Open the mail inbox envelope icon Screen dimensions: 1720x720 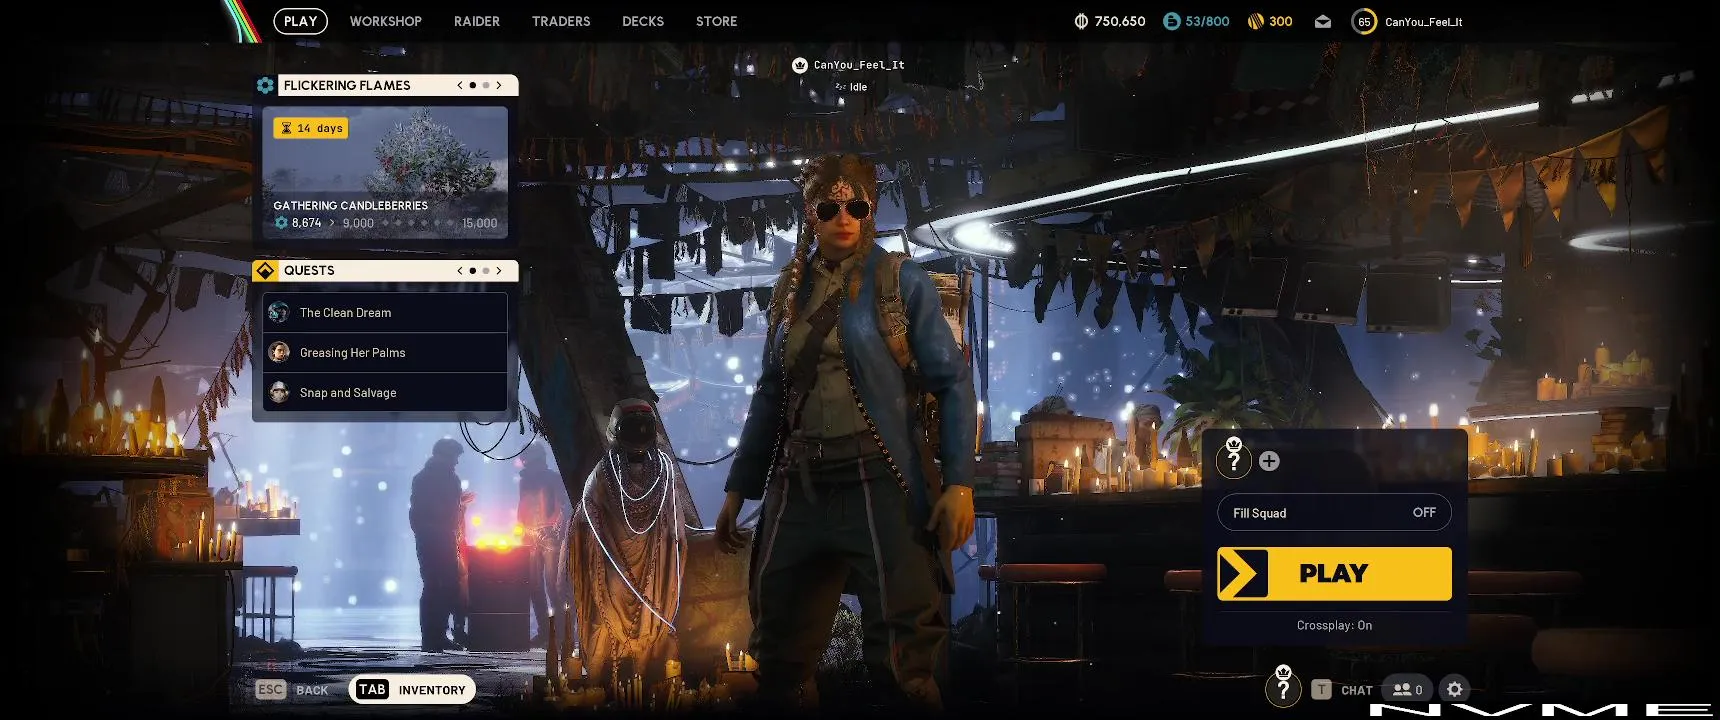click(x=1322, y=21)
